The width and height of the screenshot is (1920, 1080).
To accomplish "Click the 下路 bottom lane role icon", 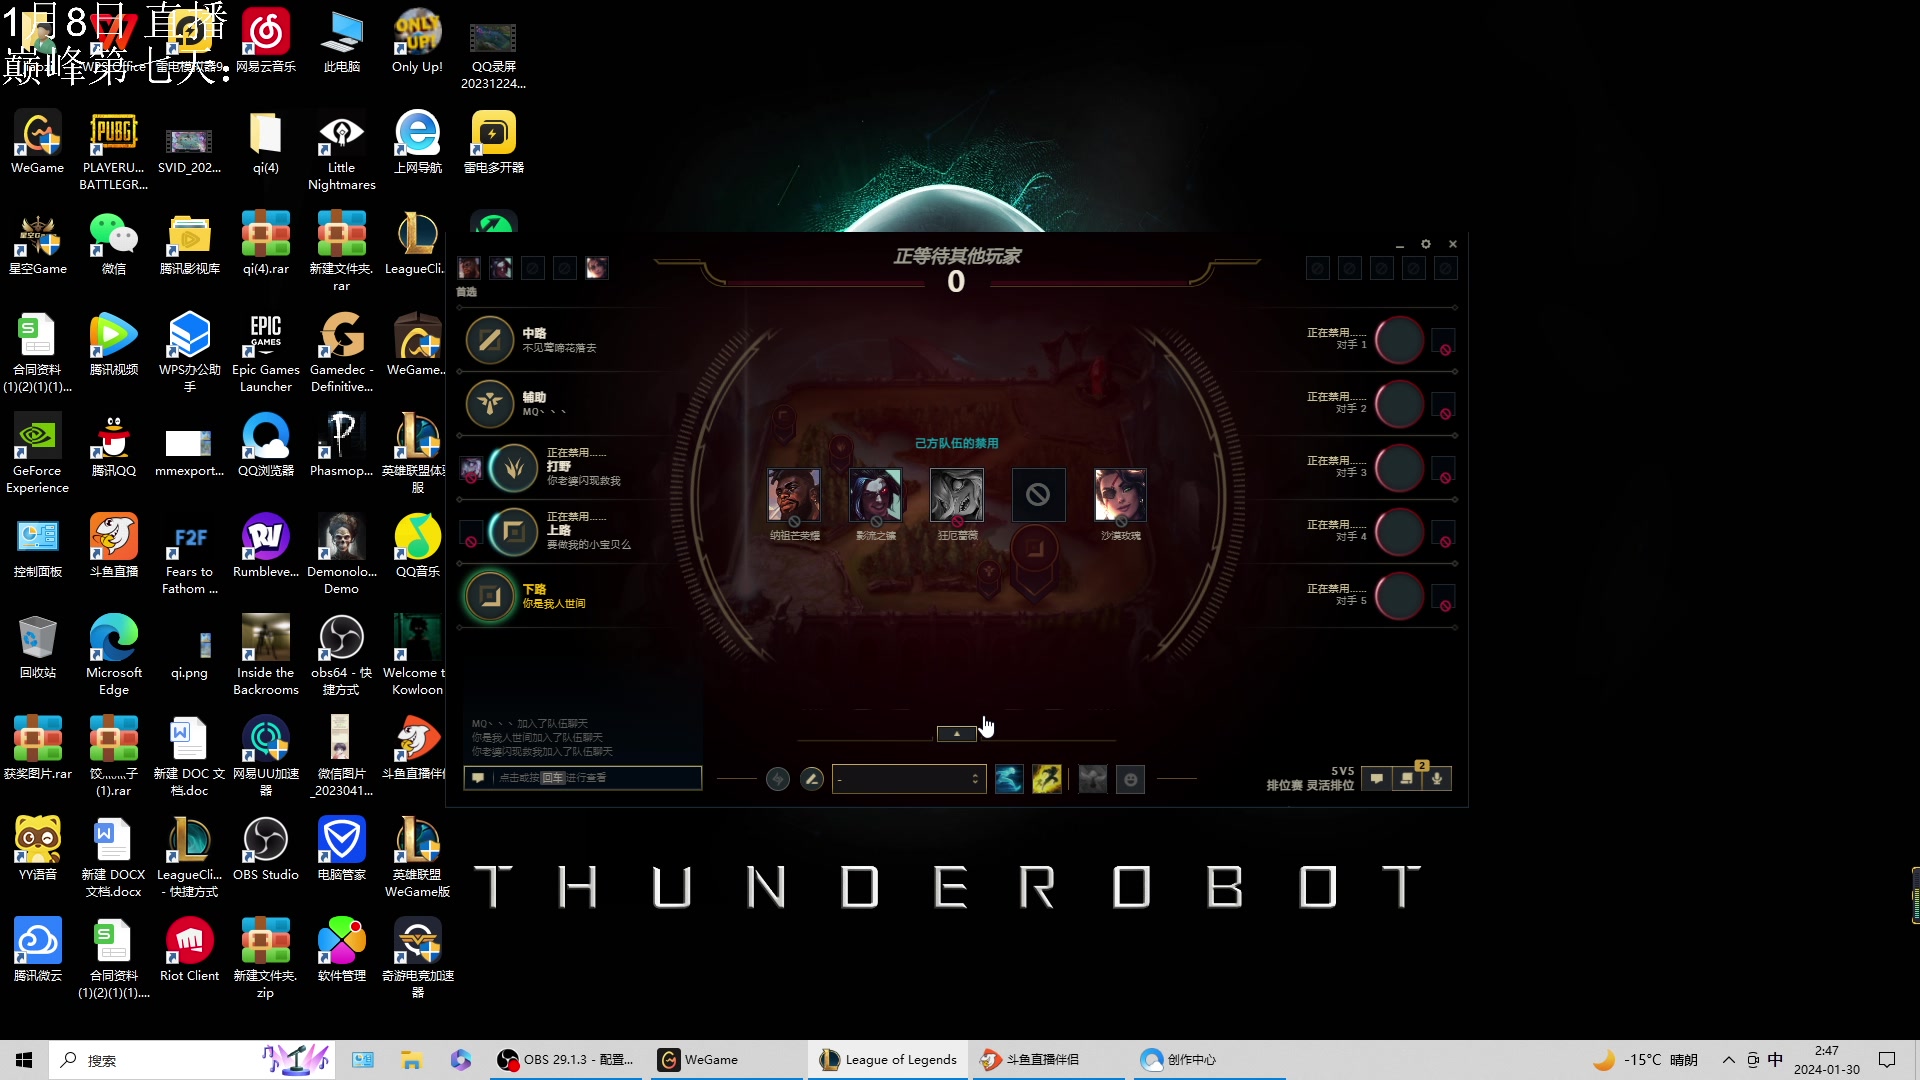I will point(490,596).
